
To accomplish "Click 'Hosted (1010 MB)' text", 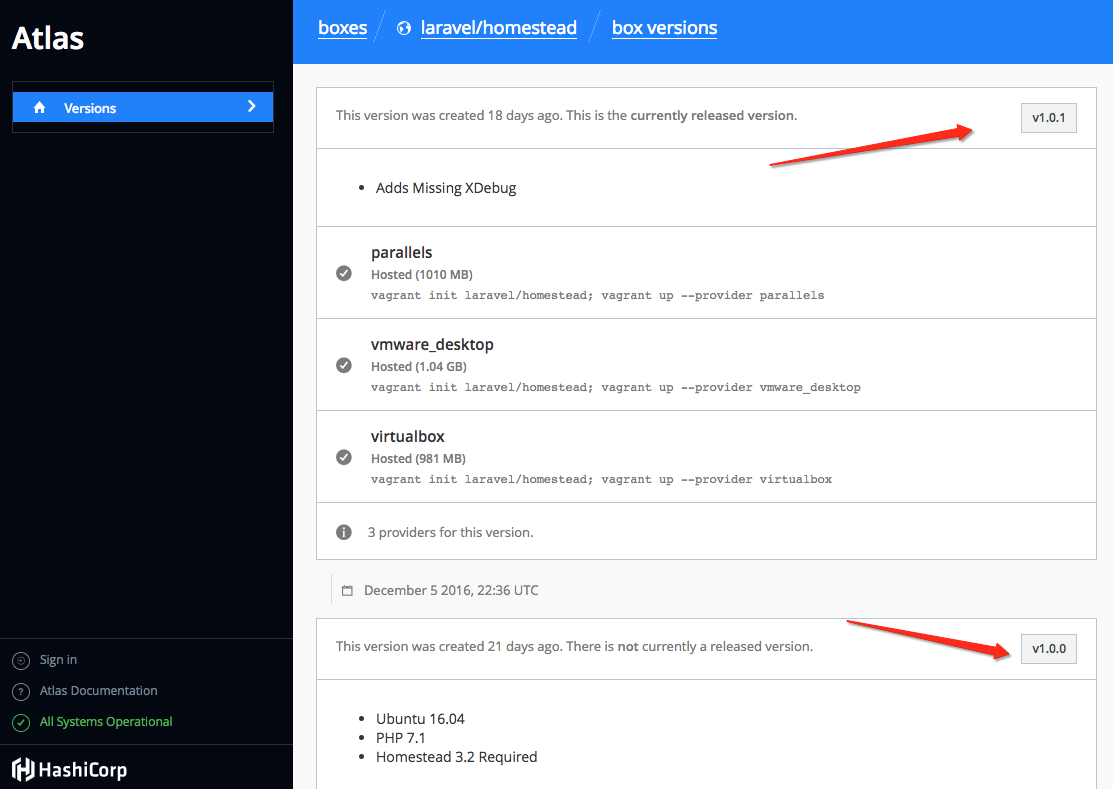I will [422, 275].
